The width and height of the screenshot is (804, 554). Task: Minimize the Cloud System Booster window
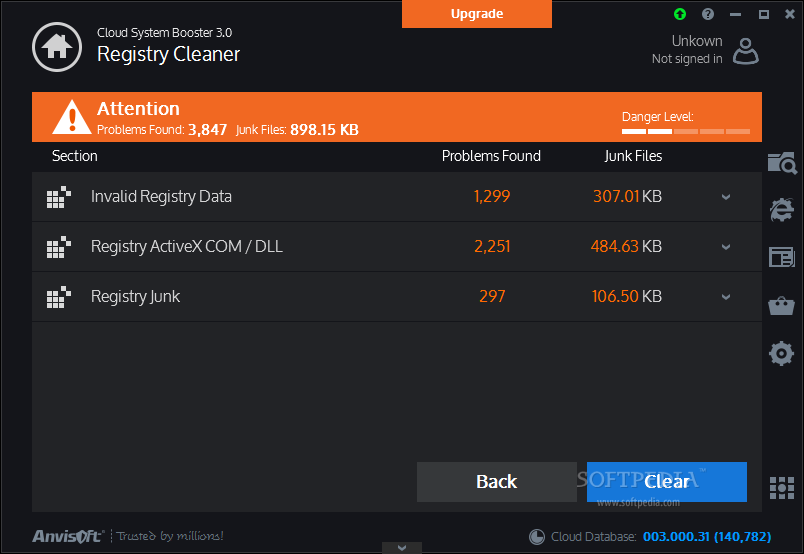tap(736, 14)
